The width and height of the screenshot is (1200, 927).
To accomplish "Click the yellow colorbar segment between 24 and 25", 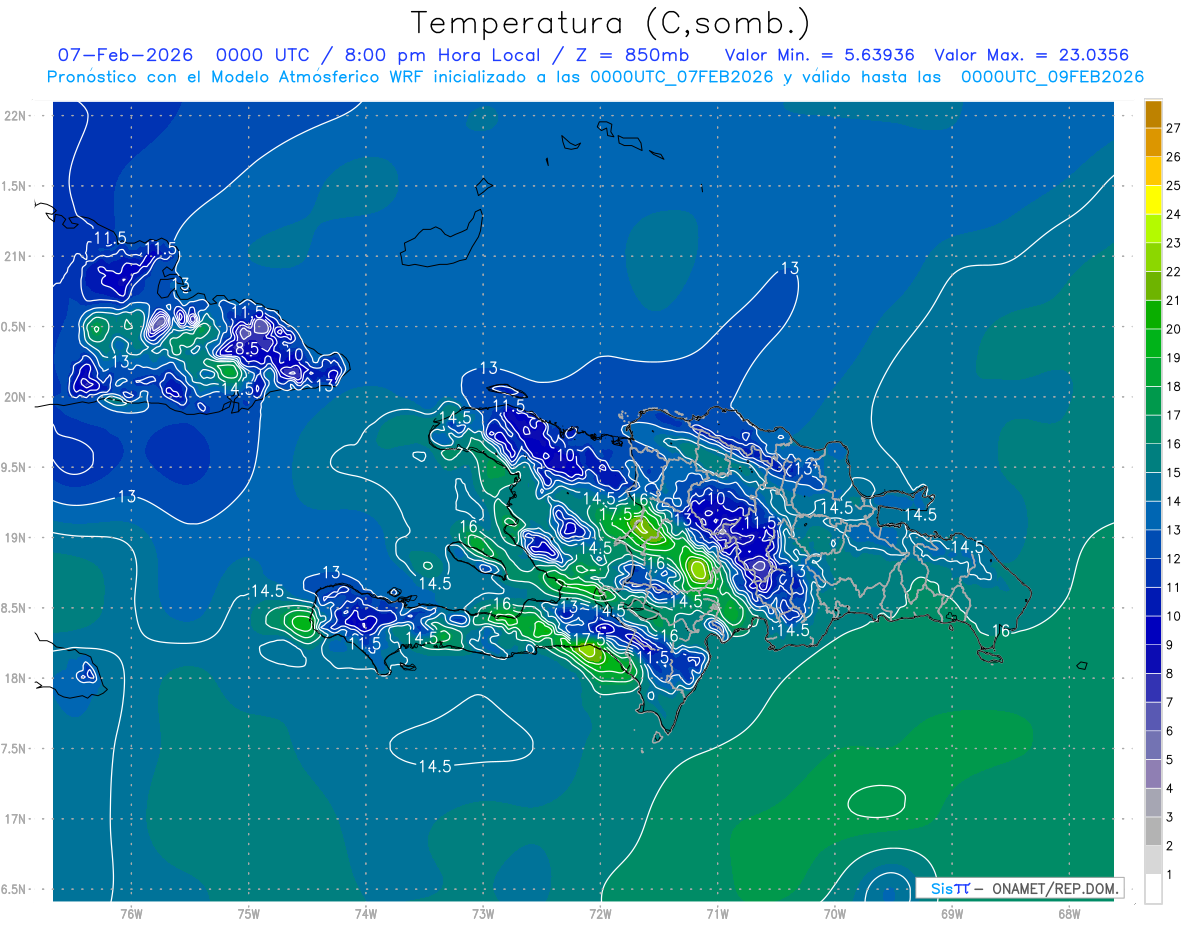I will pos(1153,200).
